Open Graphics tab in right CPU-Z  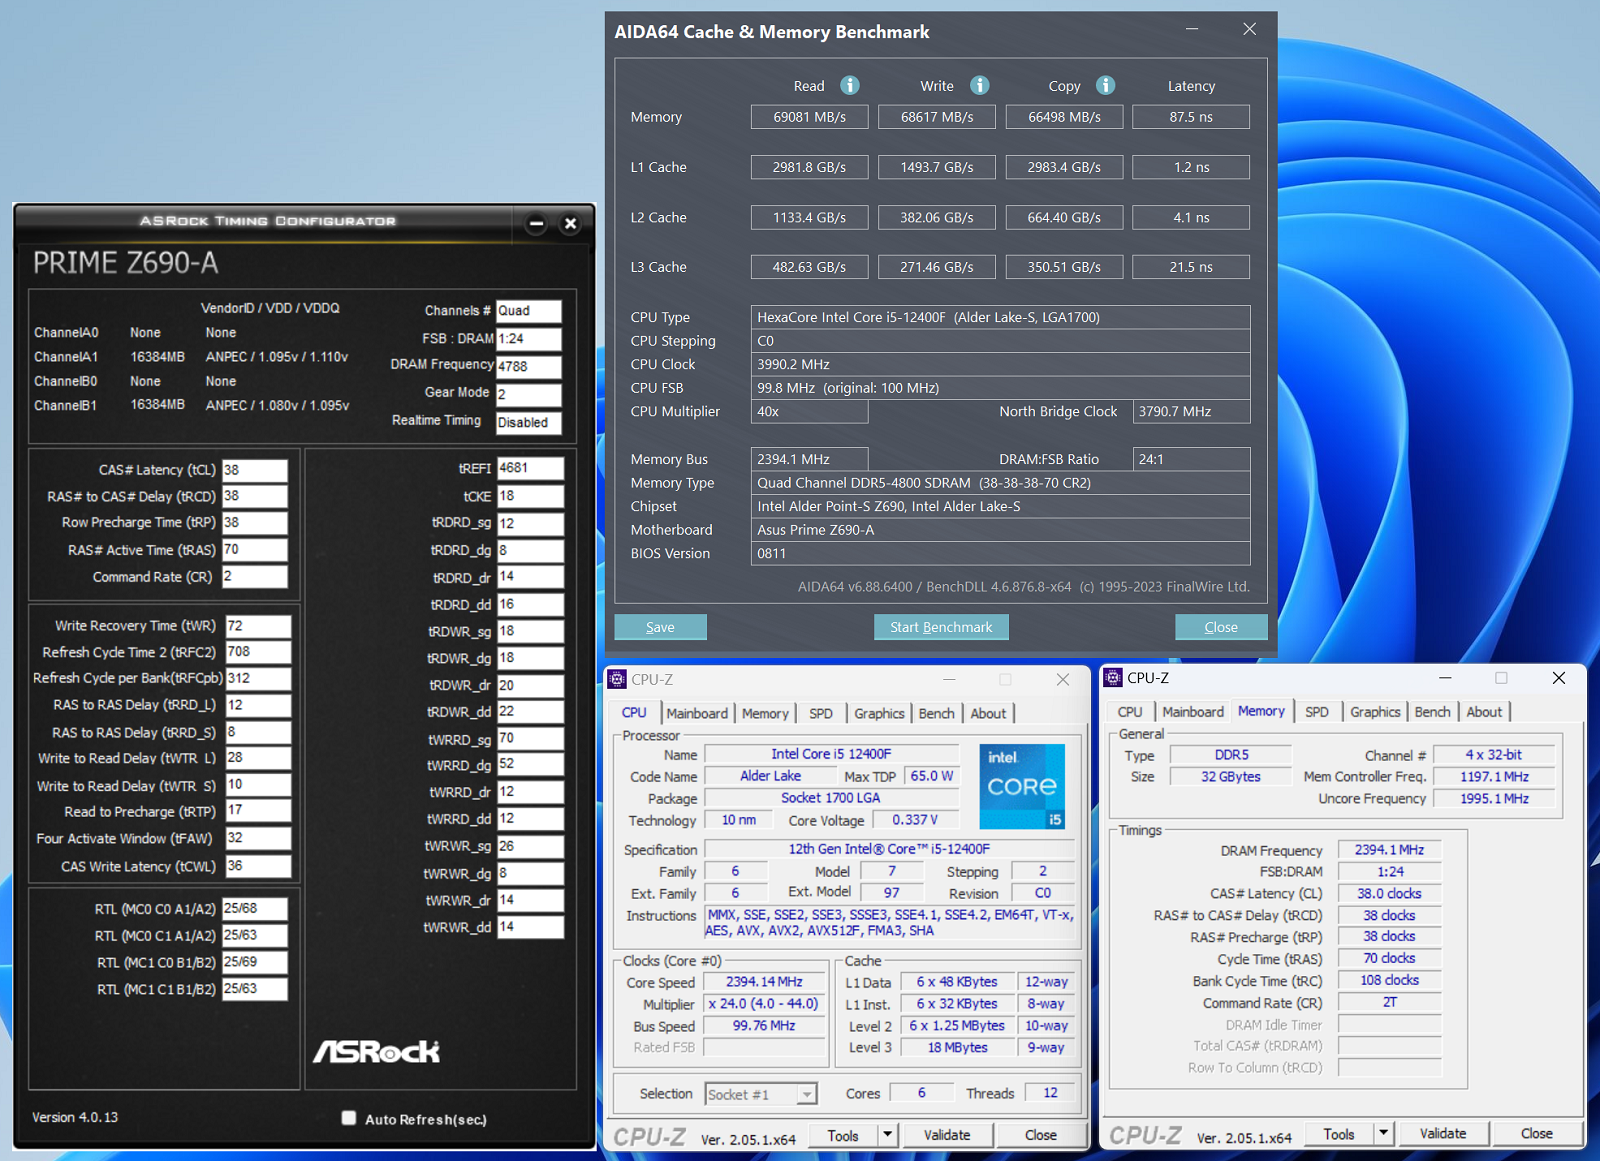(x=1375, y=712)
